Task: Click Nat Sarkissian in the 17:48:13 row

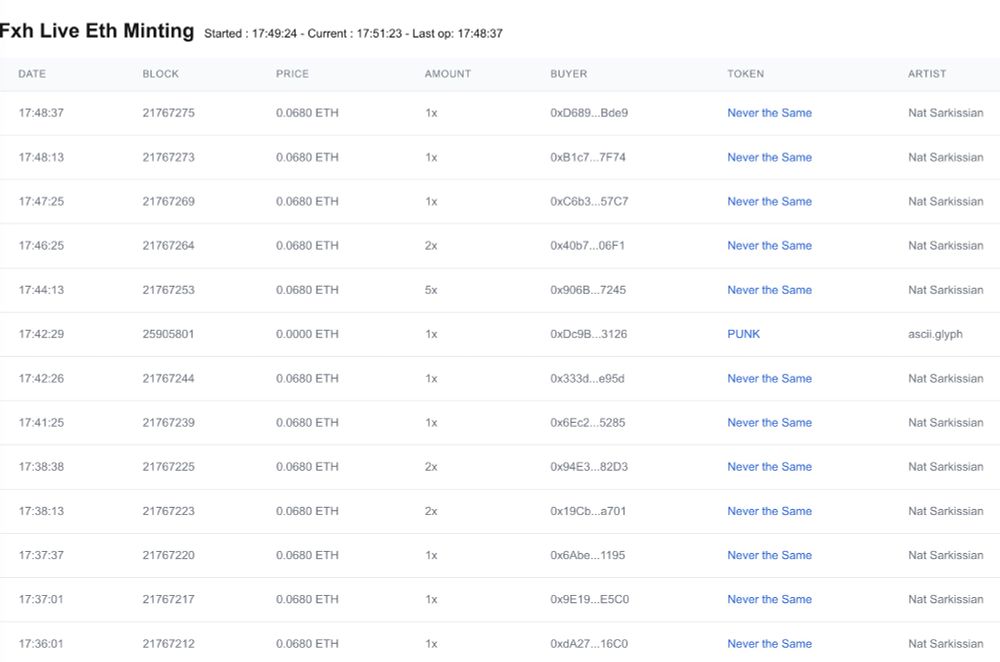Action: [945, 157]
